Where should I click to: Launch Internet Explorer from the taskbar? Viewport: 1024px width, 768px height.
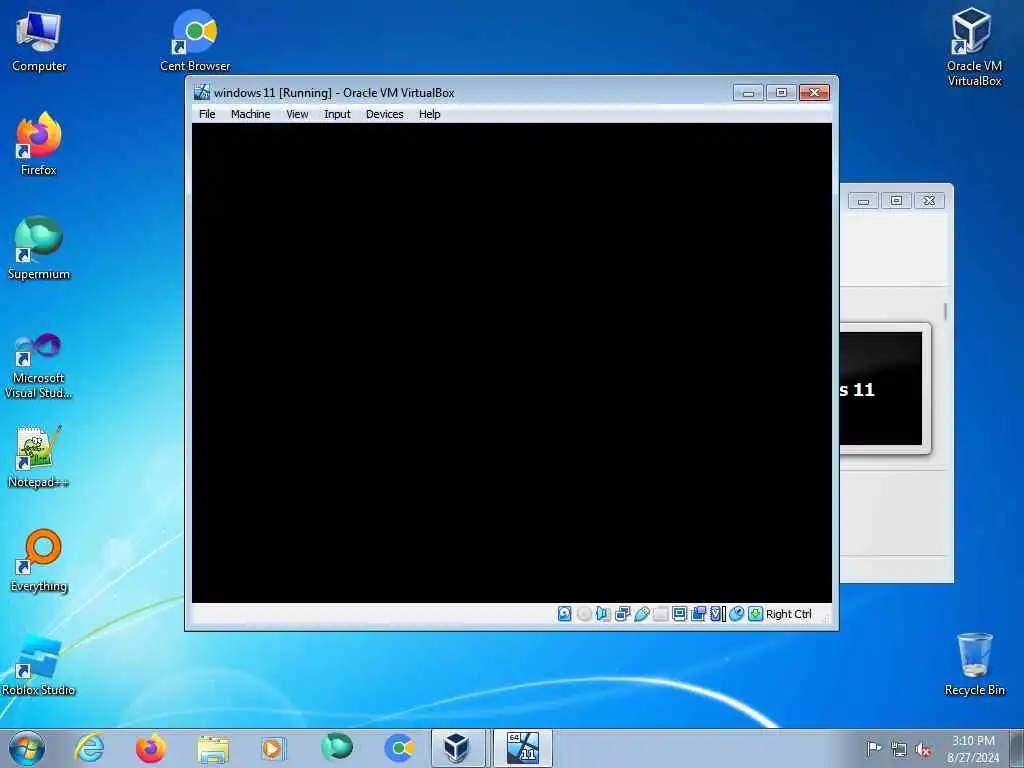(x=89, y=748)
